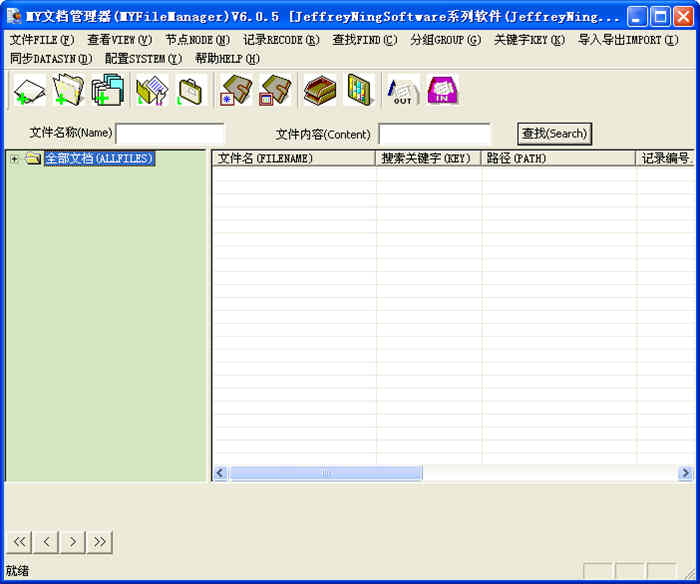
Task: Click the 查找(Search) button
Action: coord(554,133)
